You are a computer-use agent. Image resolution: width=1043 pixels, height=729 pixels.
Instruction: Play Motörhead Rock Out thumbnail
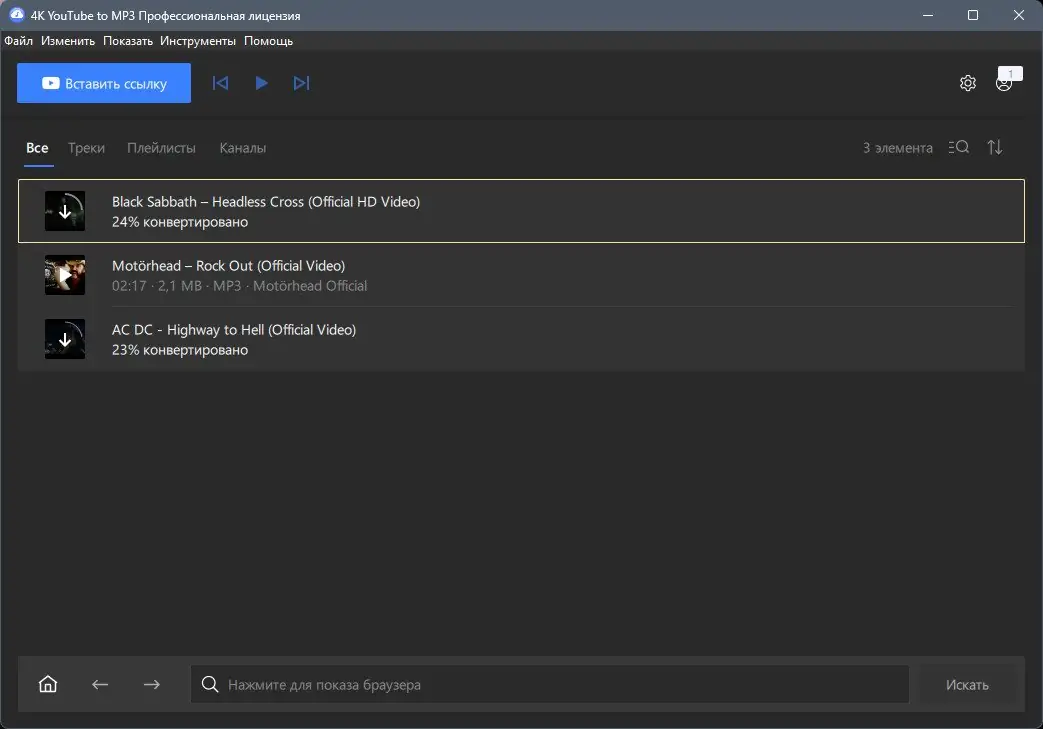pos(65,275)
